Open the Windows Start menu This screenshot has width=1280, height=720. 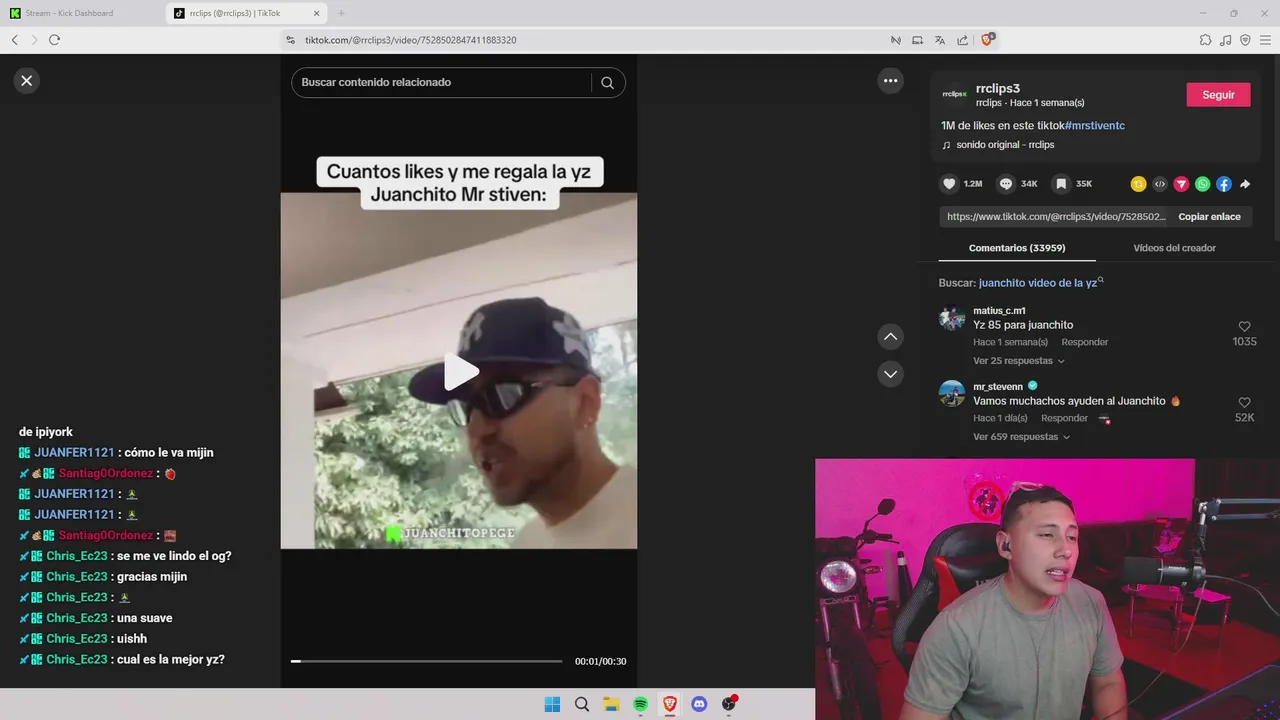click(552, 704)
